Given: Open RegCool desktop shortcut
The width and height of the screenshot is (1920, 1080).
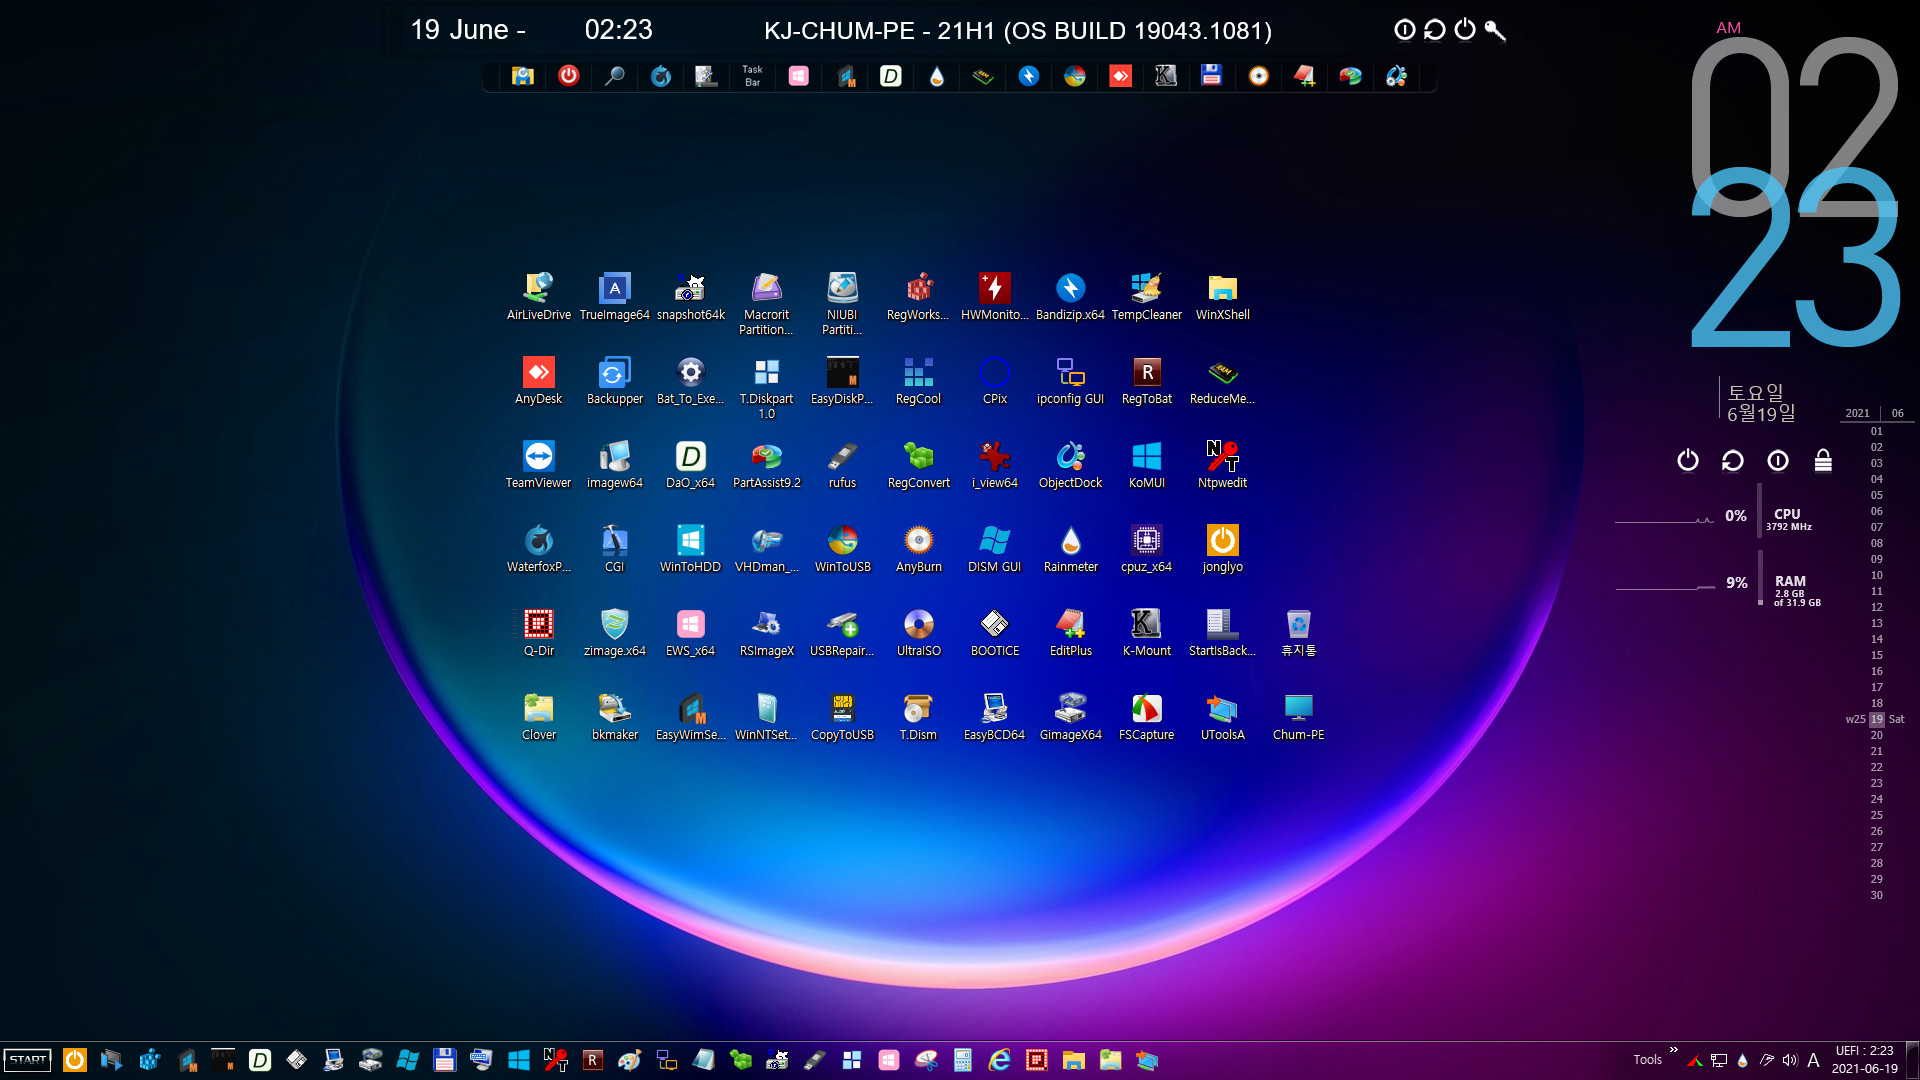Looking at the screenshot, I should pos(918,381).
